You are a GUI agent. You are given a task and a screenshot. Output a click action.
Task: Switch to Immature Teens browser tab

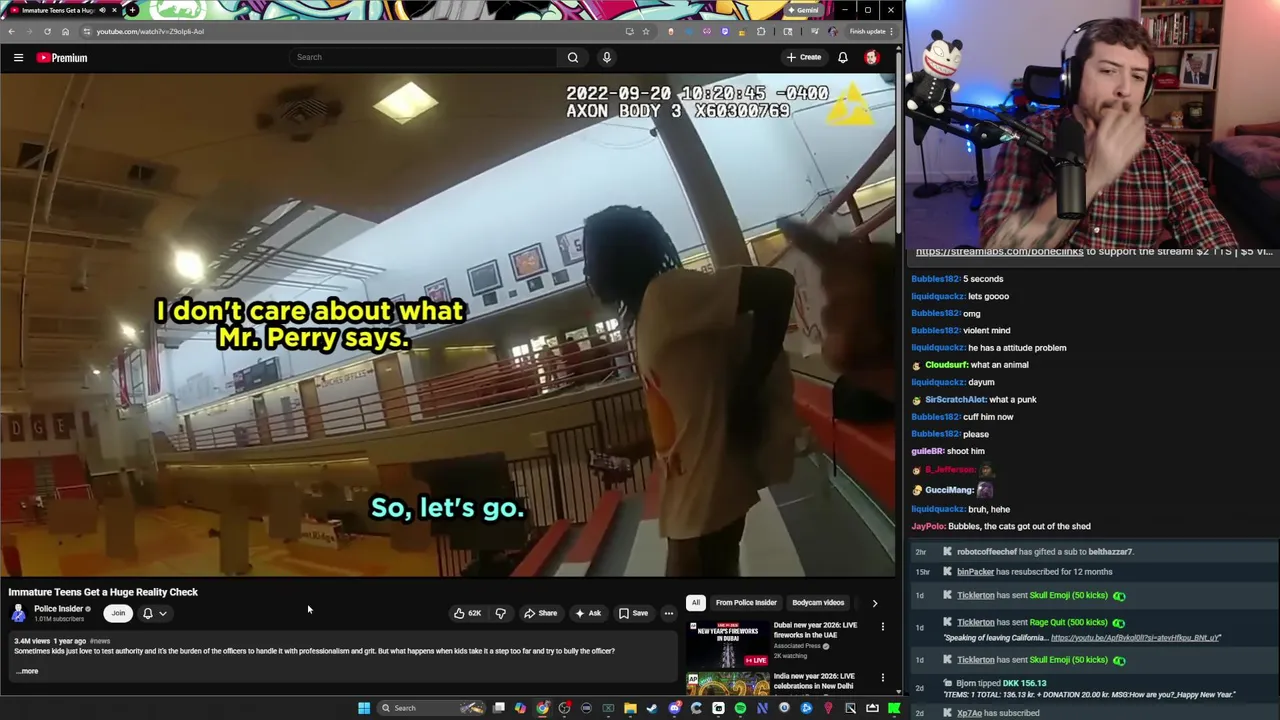tap(62, 10)
